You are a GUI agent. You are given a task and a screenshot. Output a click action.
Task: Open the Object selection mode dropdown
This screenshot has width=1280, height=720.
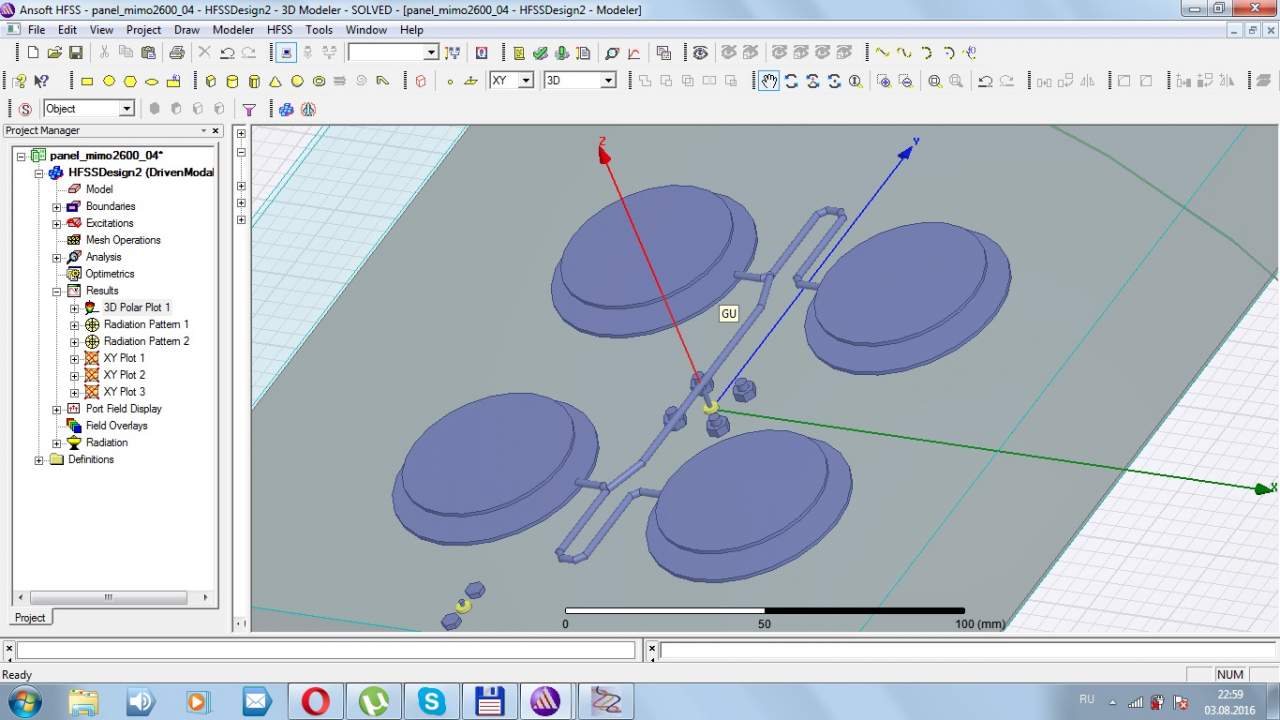click(x=126, y=109)
